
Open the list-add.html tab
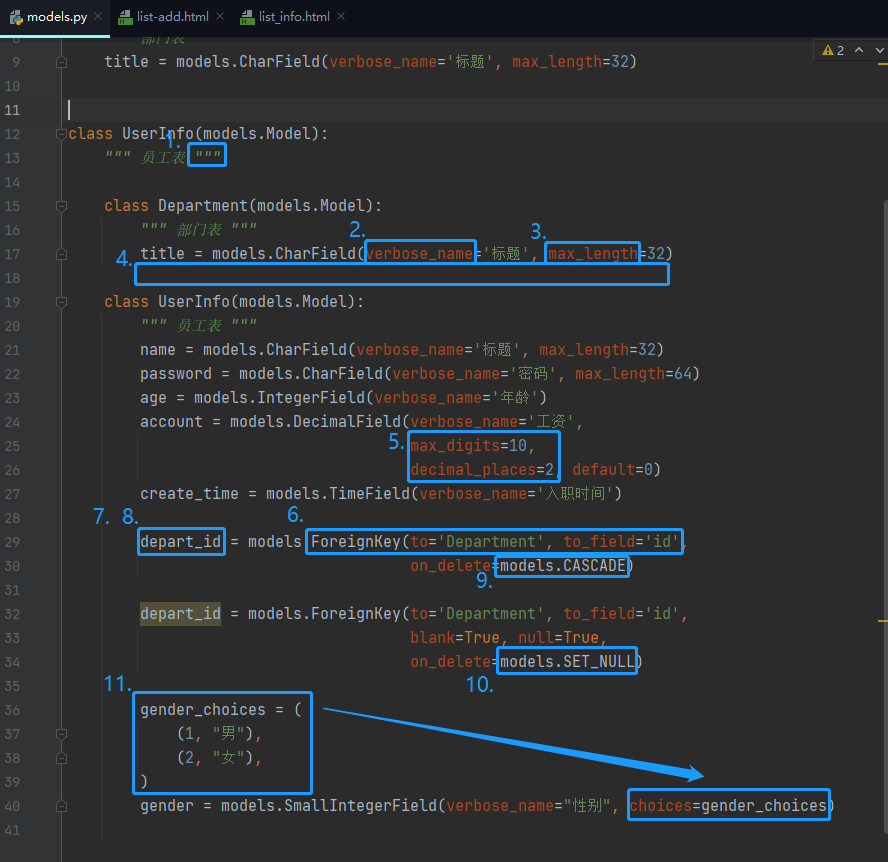click(x=172, y=17)
